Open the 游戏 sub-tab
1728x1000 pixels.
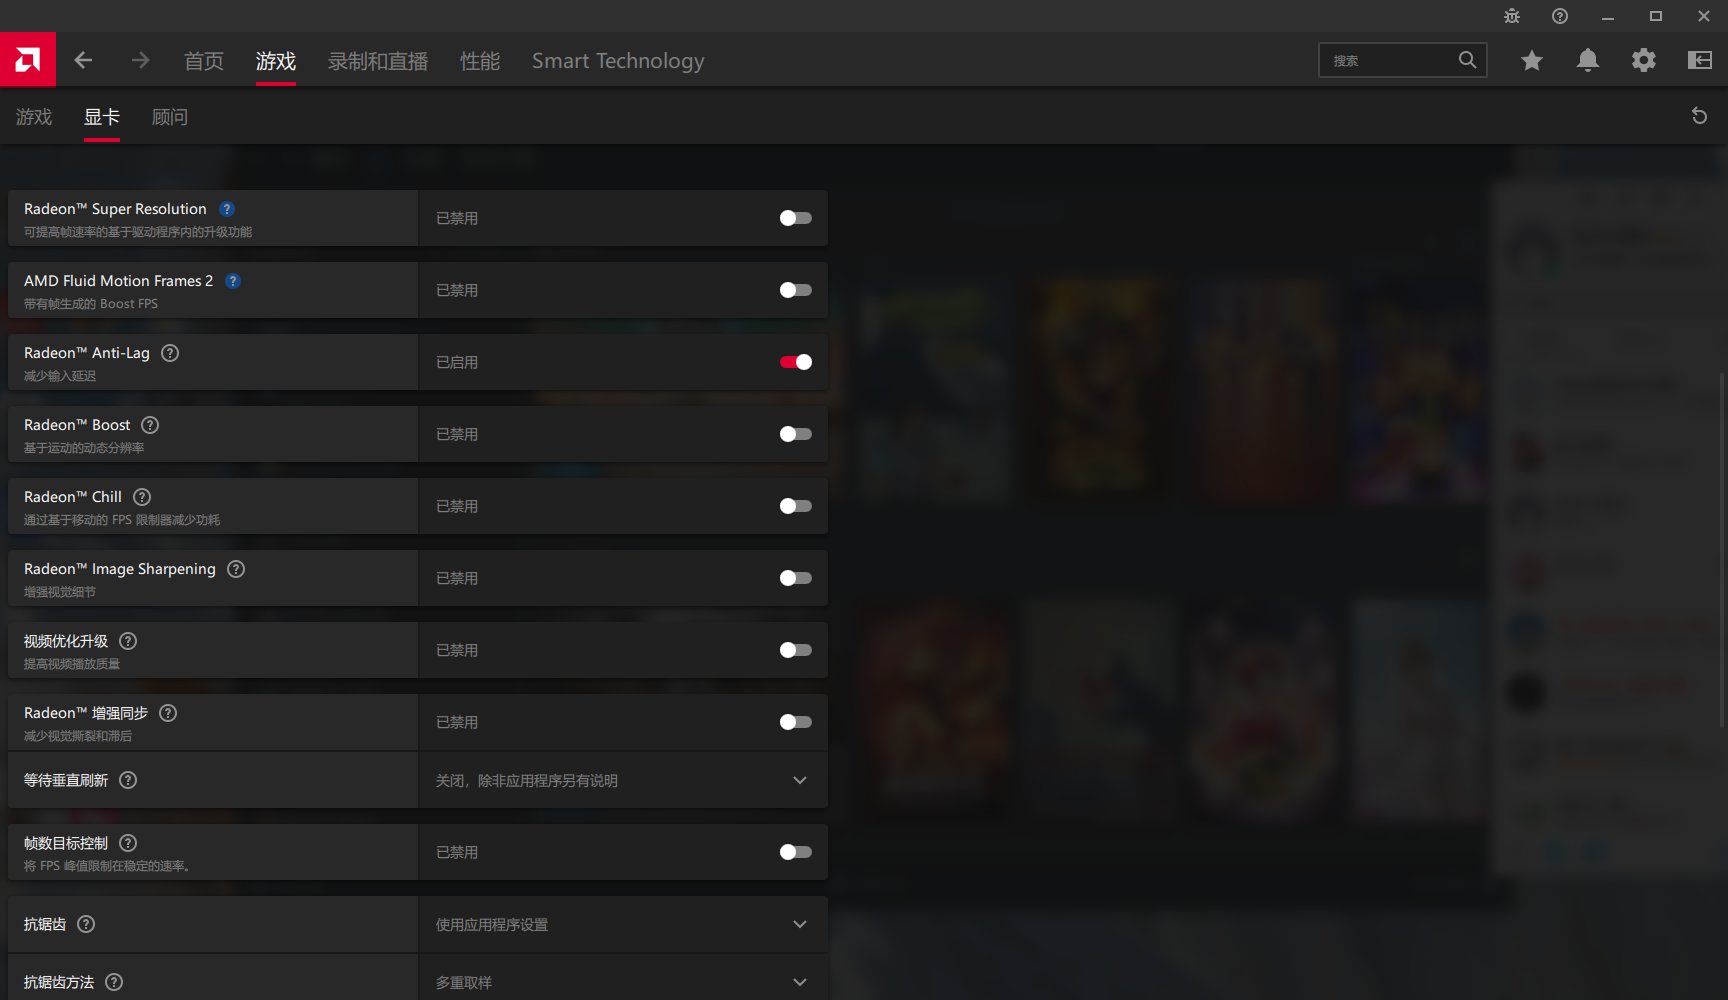[34, 117]
